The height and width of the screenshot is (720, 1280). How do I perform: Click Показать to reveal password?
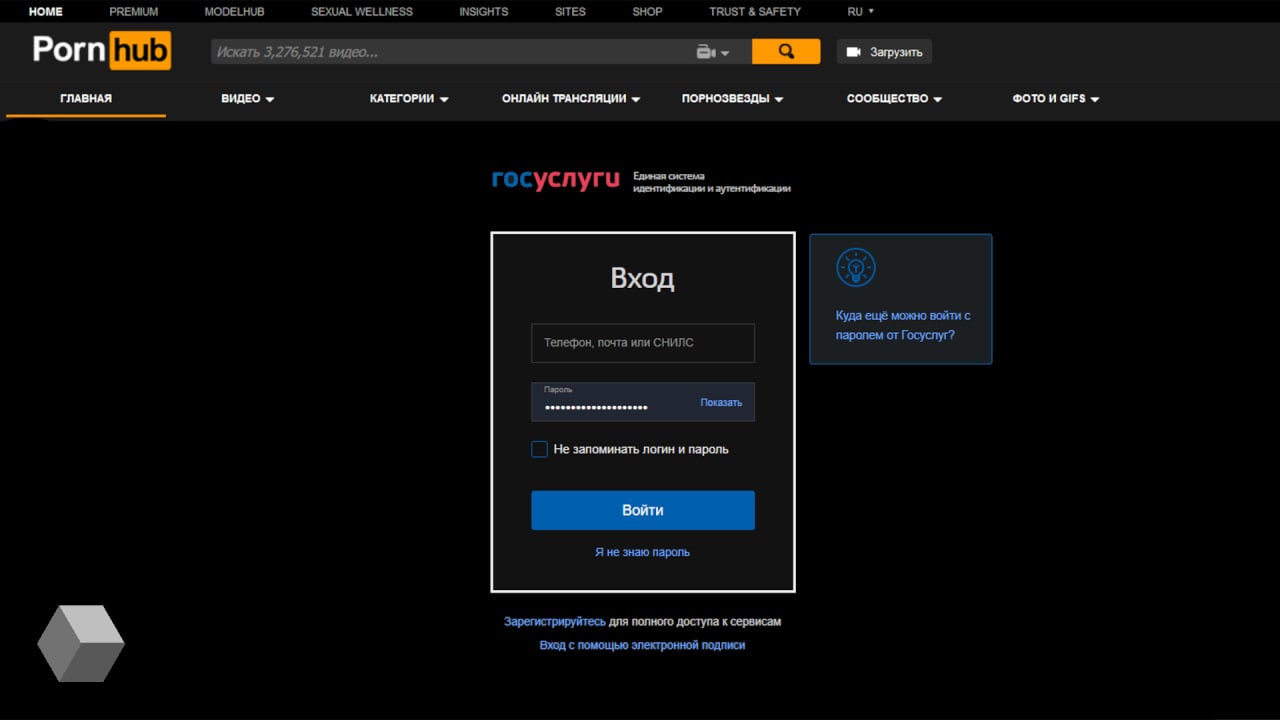coord(721,402)
